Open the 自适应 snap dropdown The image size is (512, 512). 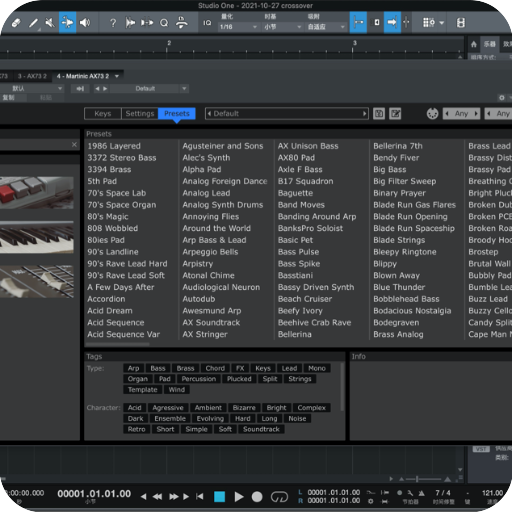tap(326, 27)
